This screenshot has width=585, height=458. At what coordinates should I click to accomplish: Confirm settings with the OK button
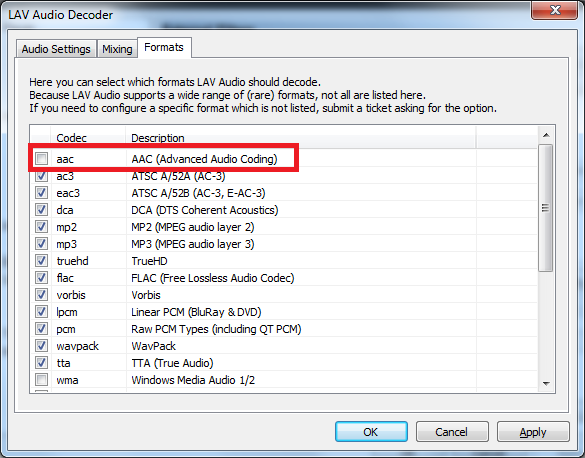(371, 432)
